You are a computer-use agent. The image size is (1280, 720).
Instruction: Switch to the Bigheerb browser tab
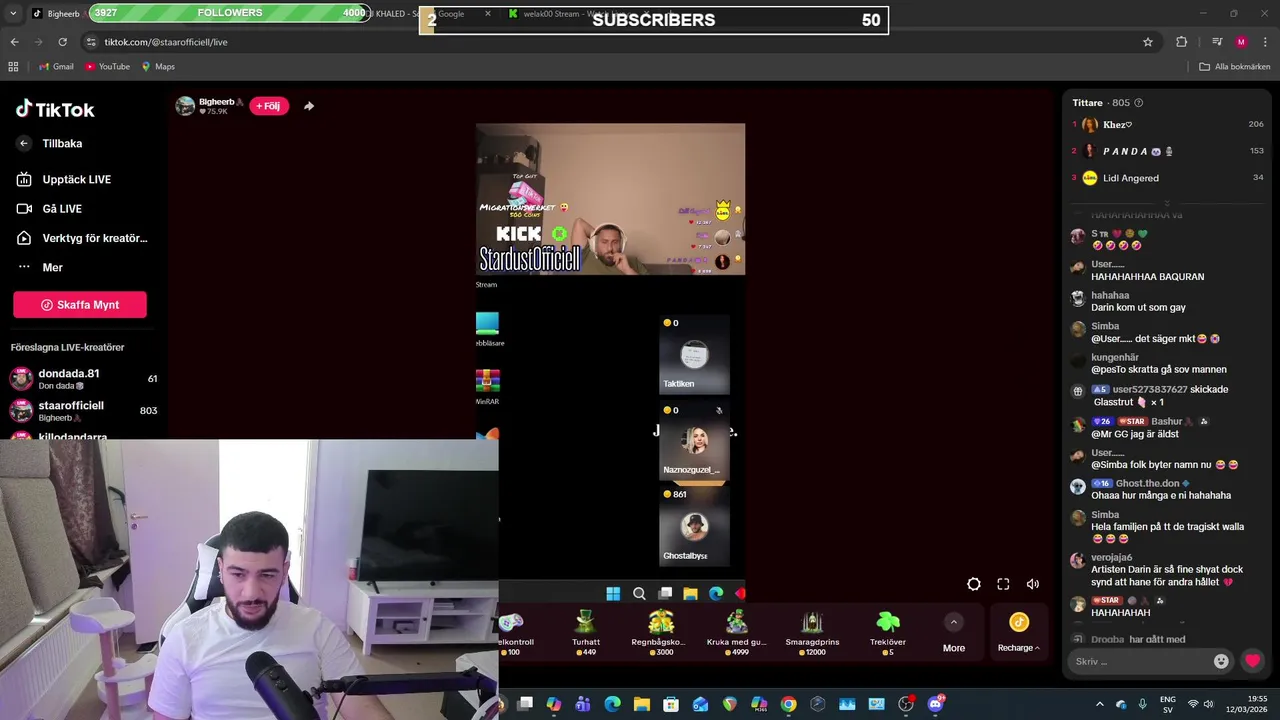62,14
